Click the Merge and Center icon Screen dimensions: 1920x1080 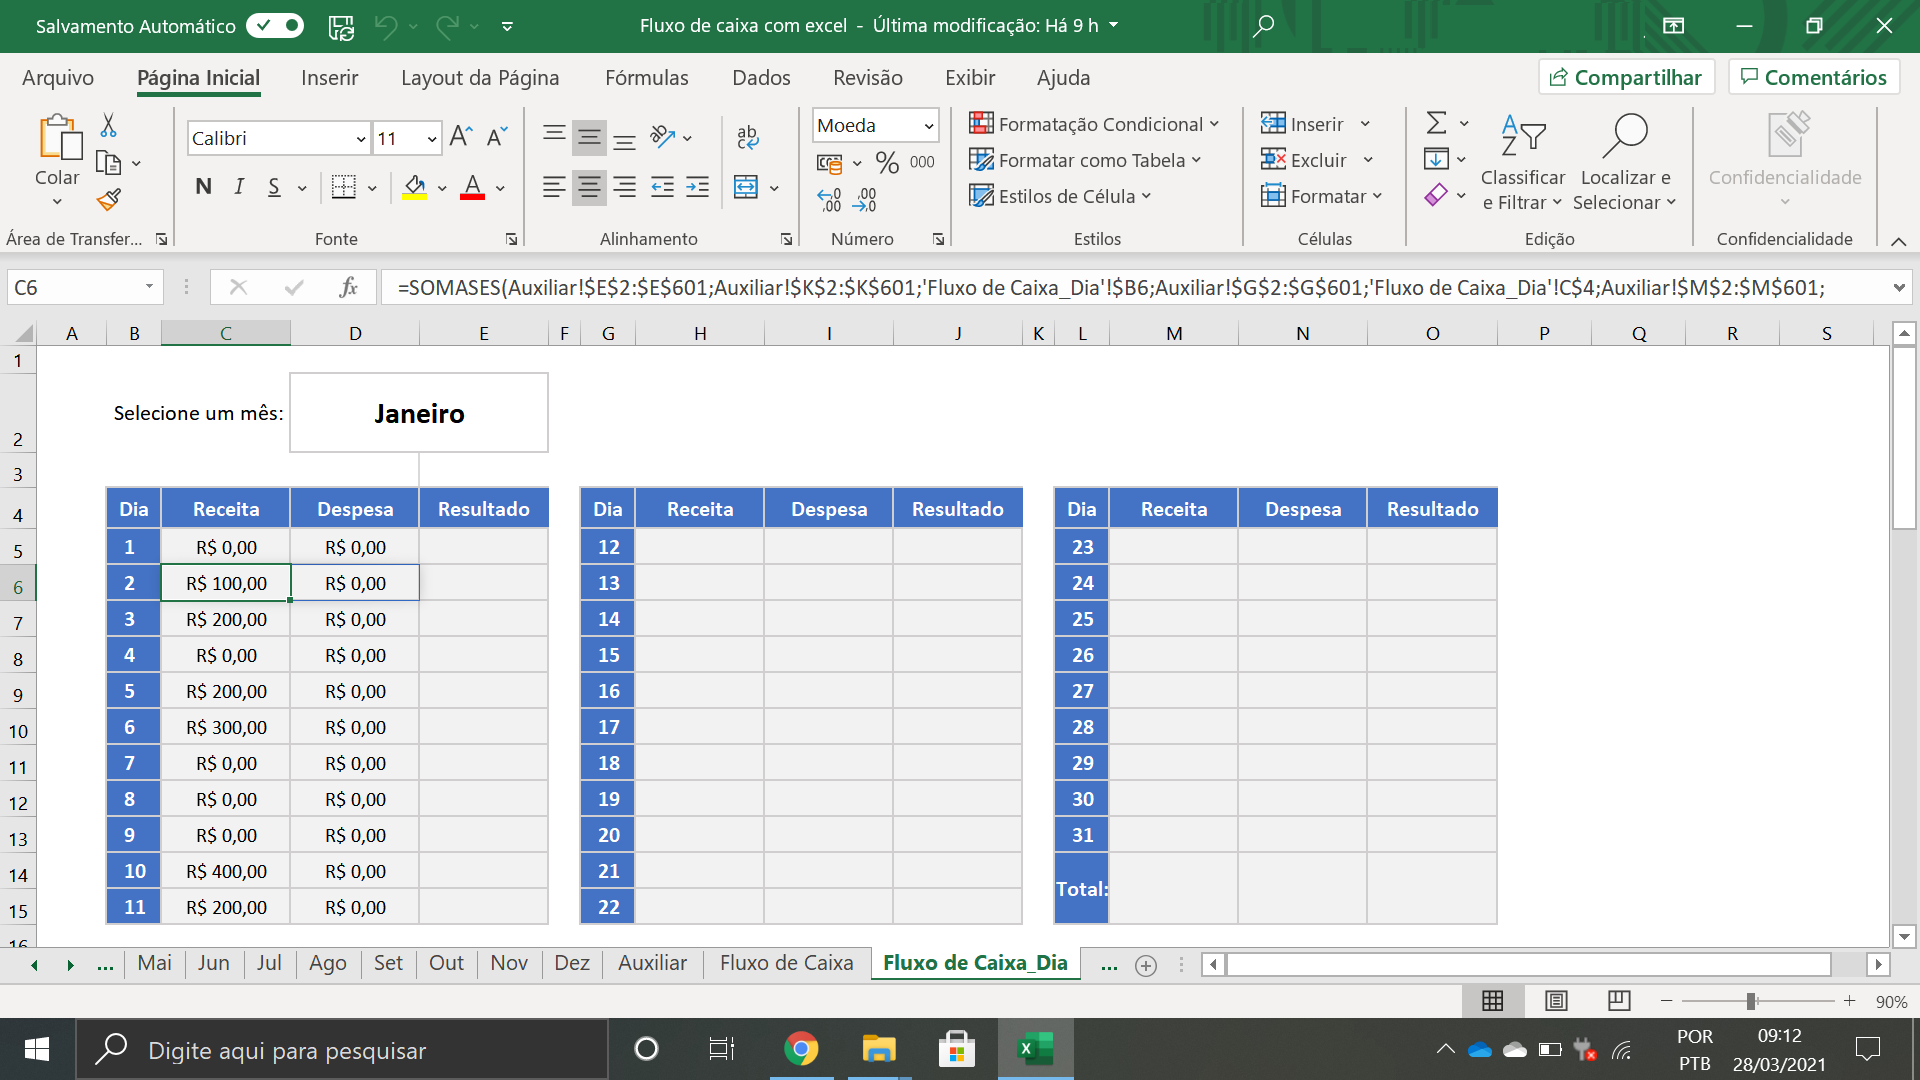click(x=746, y=187)
